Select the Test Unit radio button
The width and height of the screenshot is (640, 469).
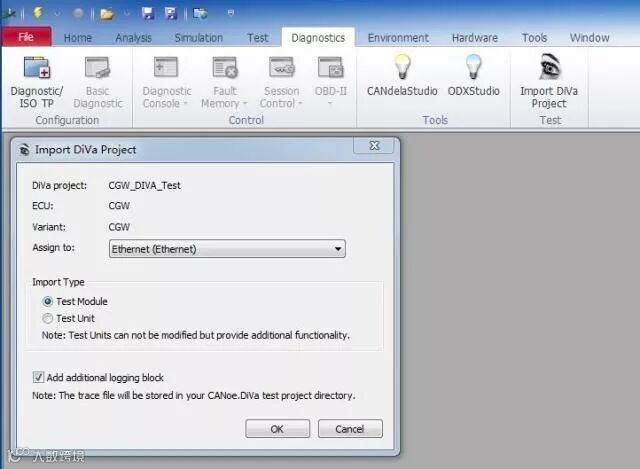[48, 318]
